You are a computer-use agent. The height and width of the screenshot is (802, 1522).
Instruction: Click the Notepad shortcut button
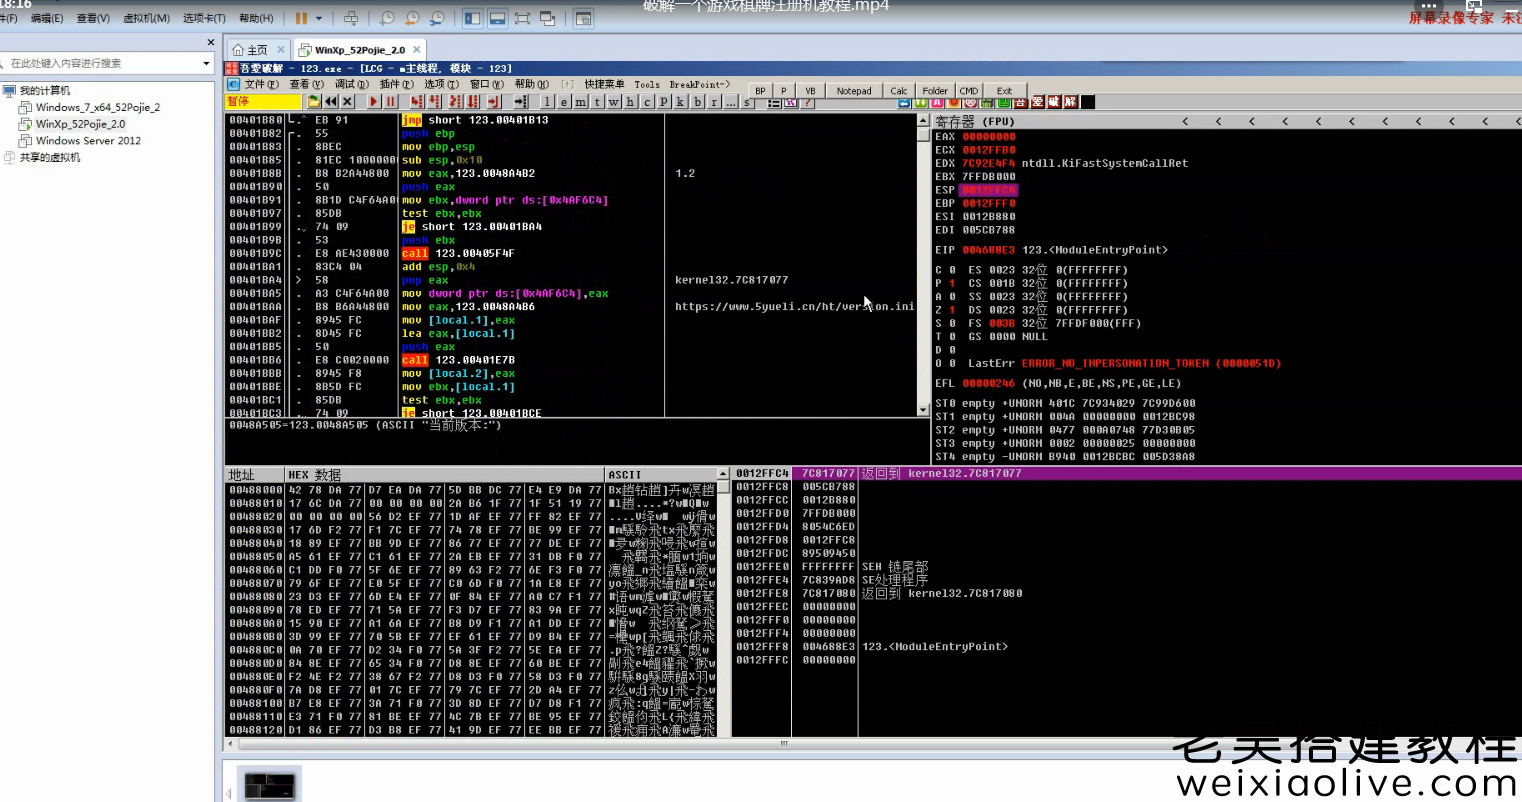(x=853, y=91)
